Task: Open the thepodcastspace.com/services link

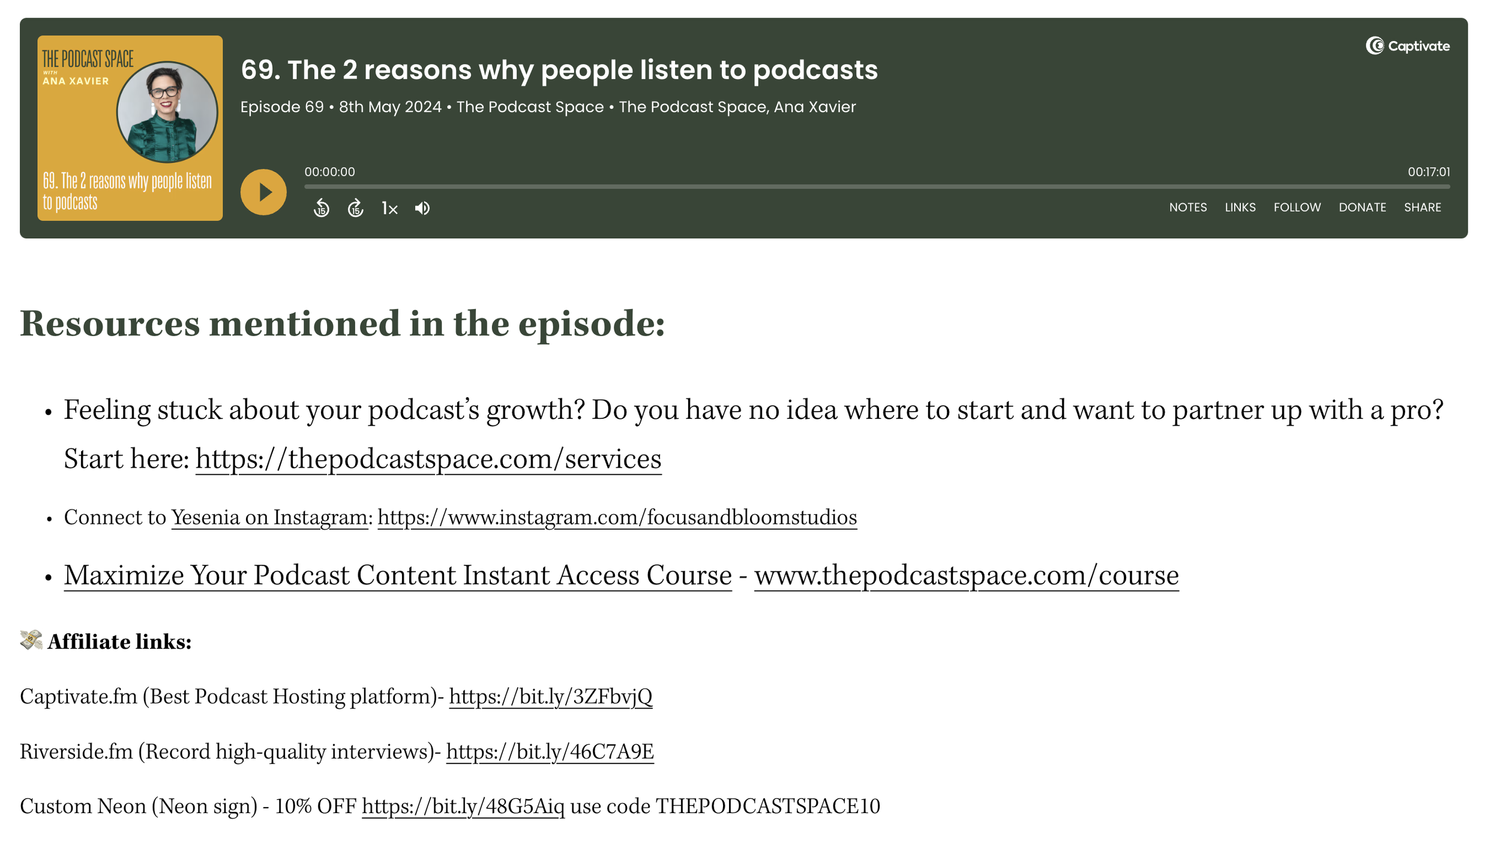Action: (x=428, y=459)
